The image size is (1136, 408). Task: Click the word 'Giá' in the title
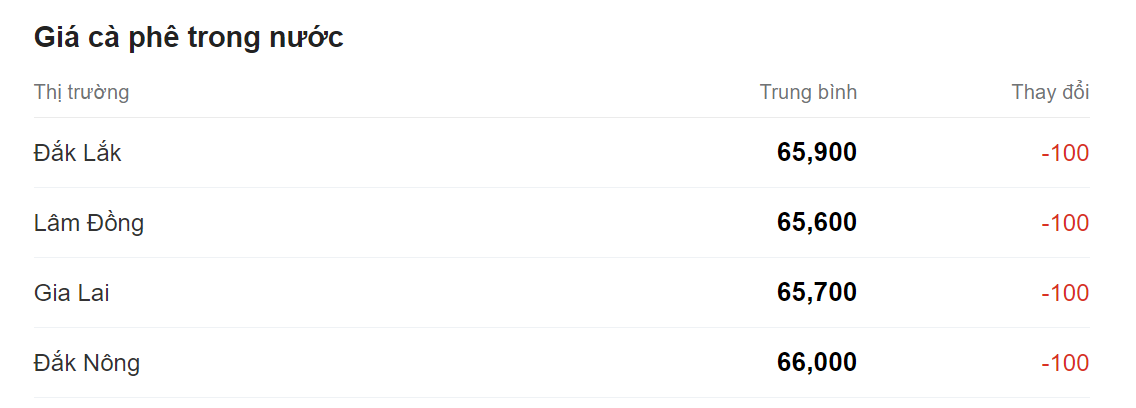56,38
